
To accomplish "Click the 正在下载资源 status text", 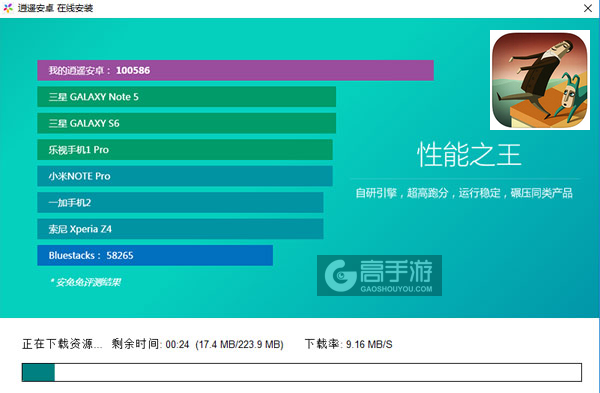I will 62,344.
